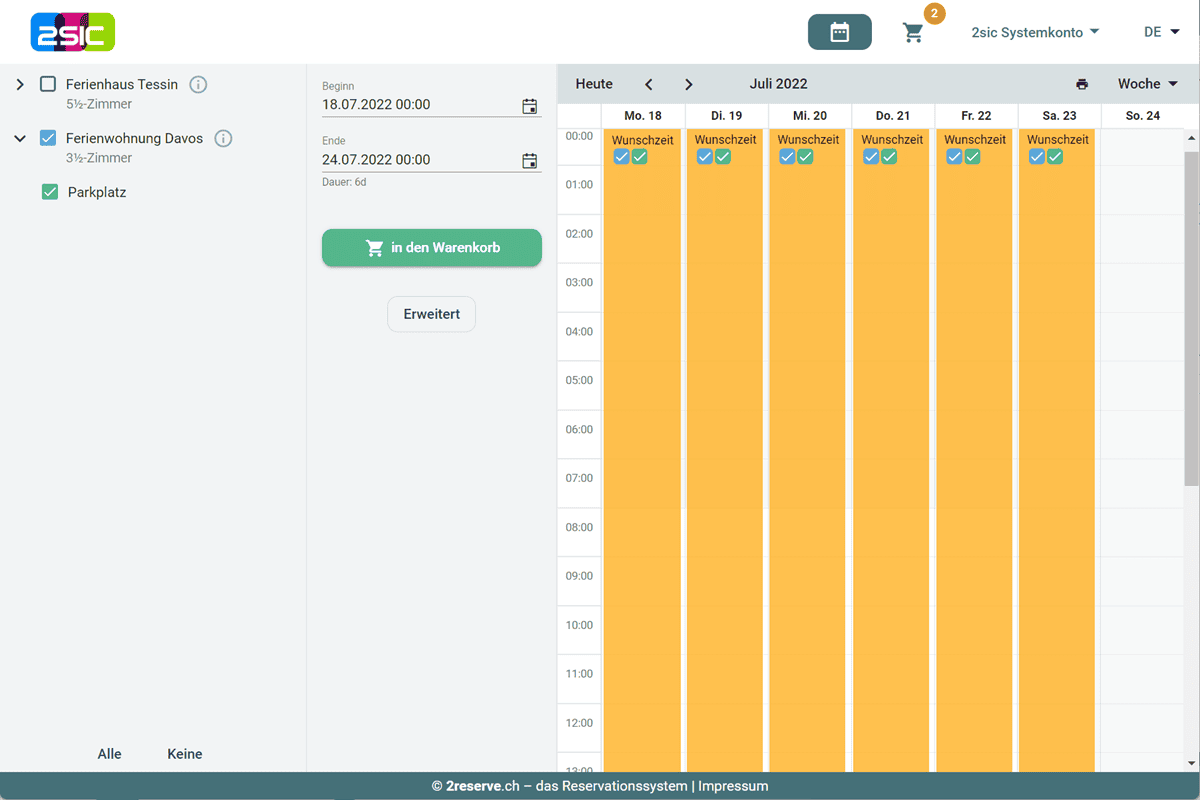Screen dimensions: 1200x800
Task: Open the shopping cart icon
Action: (x=913, y=33)
